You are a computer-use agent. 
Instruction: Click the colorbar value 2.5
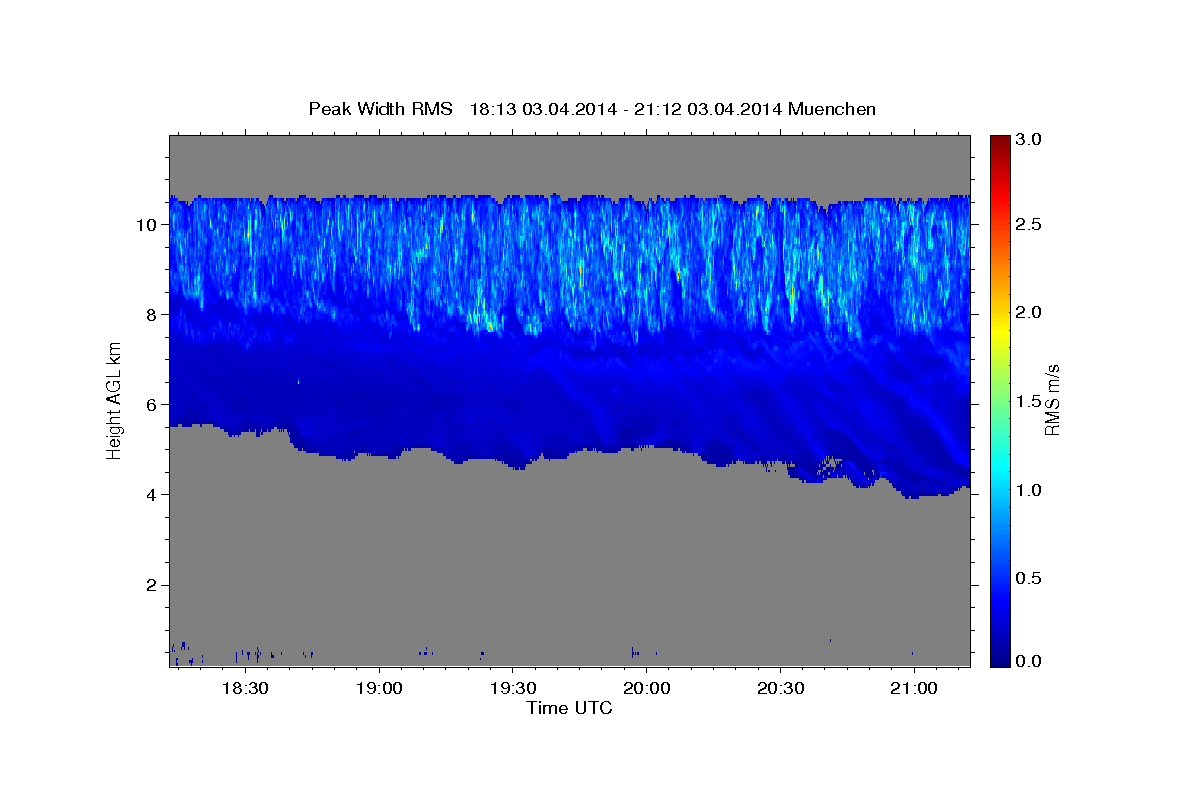[1028, 225]
